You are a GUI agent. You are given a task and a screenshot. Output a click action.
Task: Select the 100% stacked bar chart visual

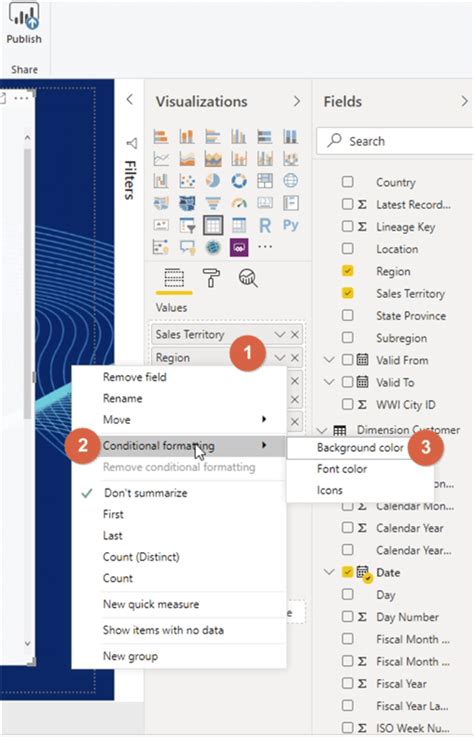265,137
